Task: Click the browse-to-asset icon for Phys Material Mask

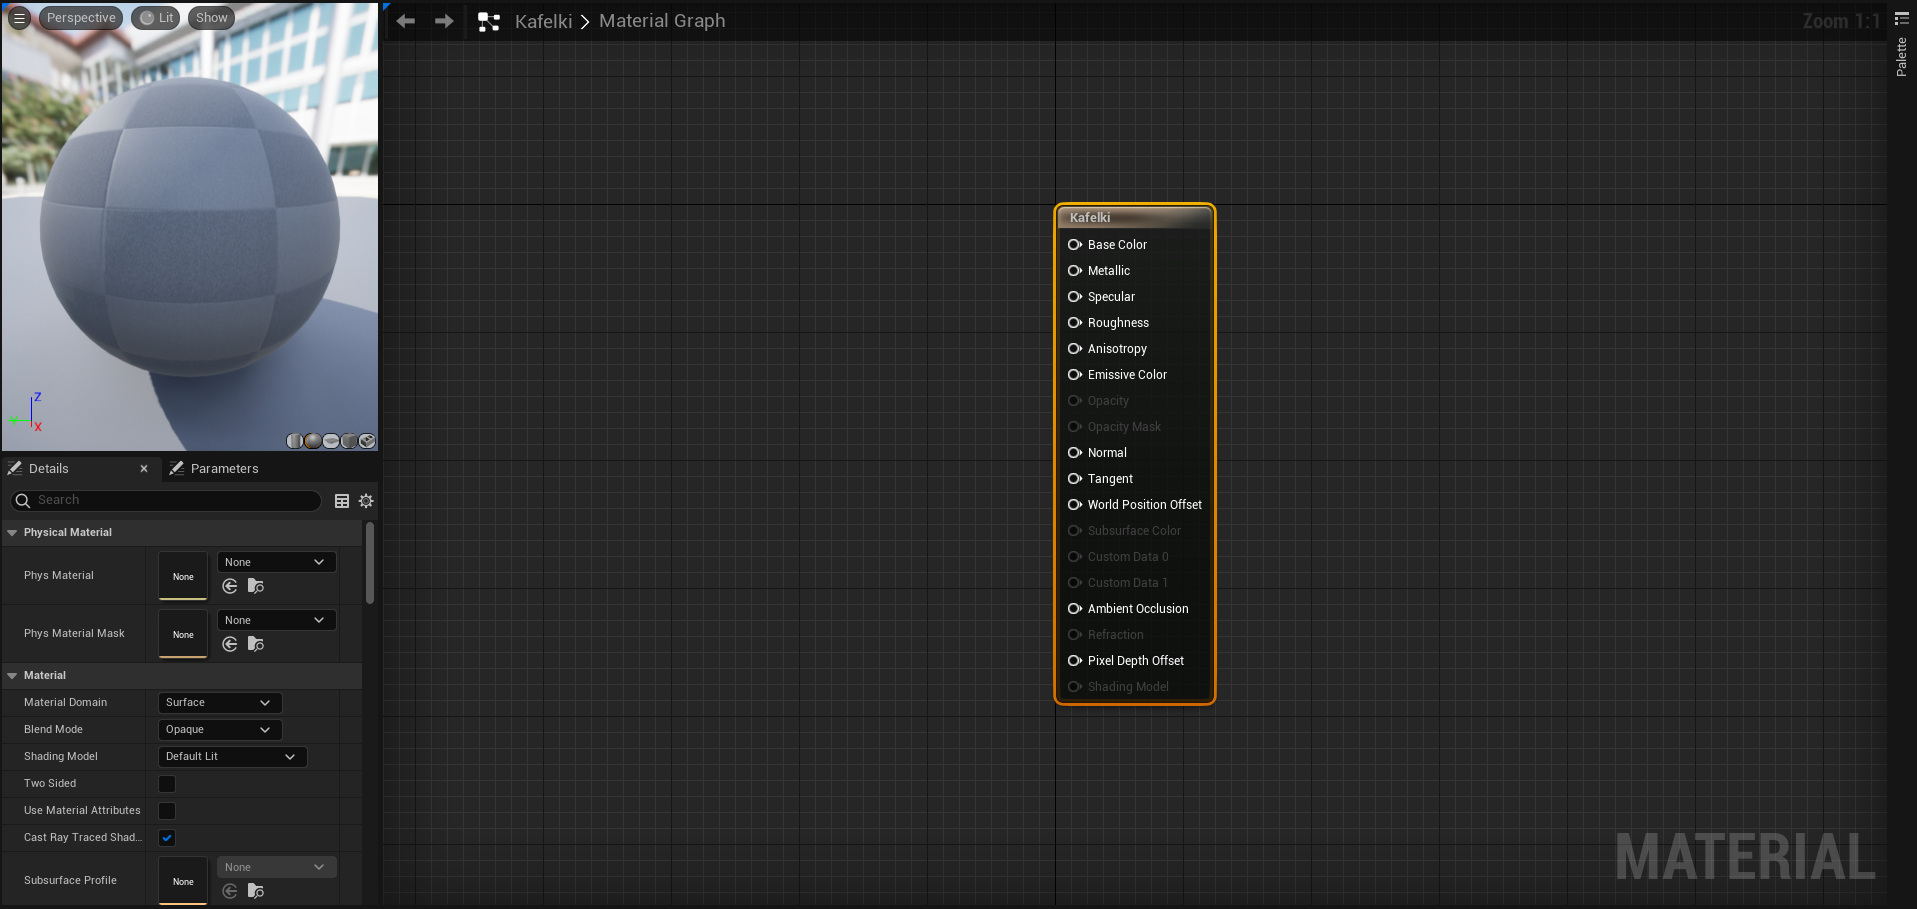Action: coord(256,645)
